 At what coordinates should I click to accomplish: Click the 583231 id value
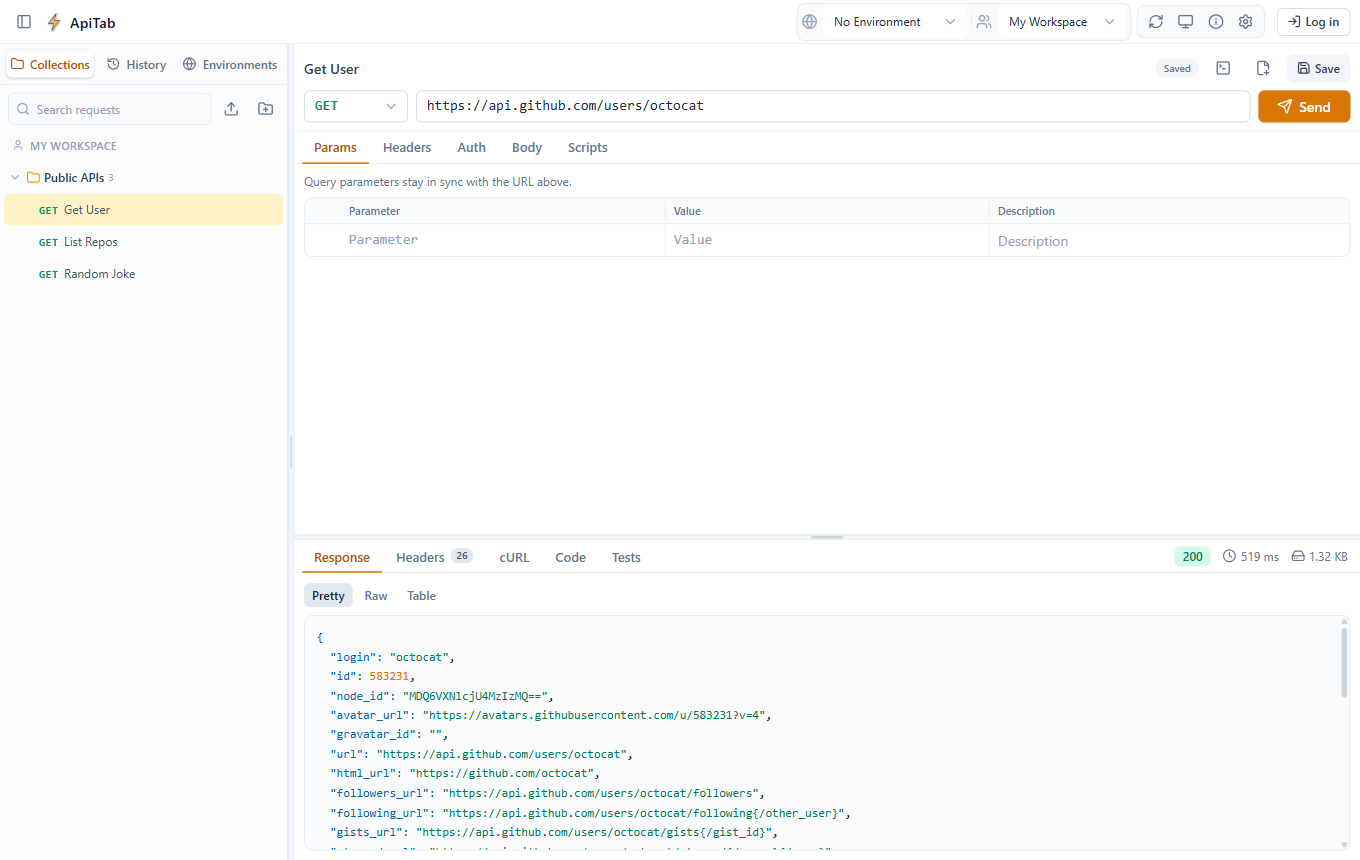coord(389,677)
